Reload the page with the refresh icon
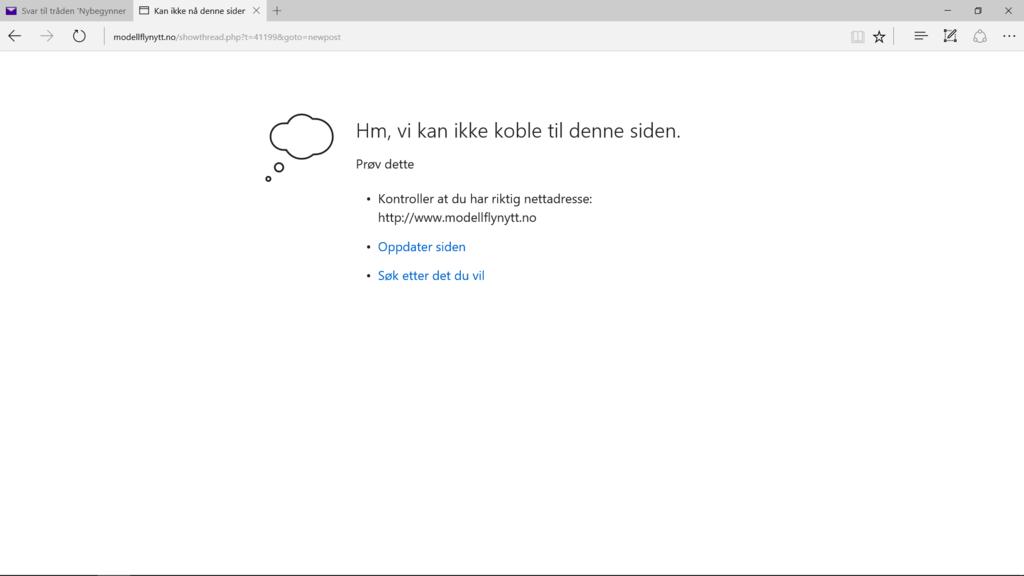 [79, 36]
